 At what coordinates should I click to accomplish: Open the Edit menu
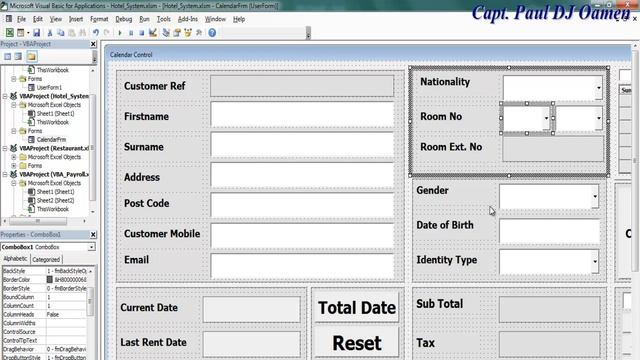point(38,19)
